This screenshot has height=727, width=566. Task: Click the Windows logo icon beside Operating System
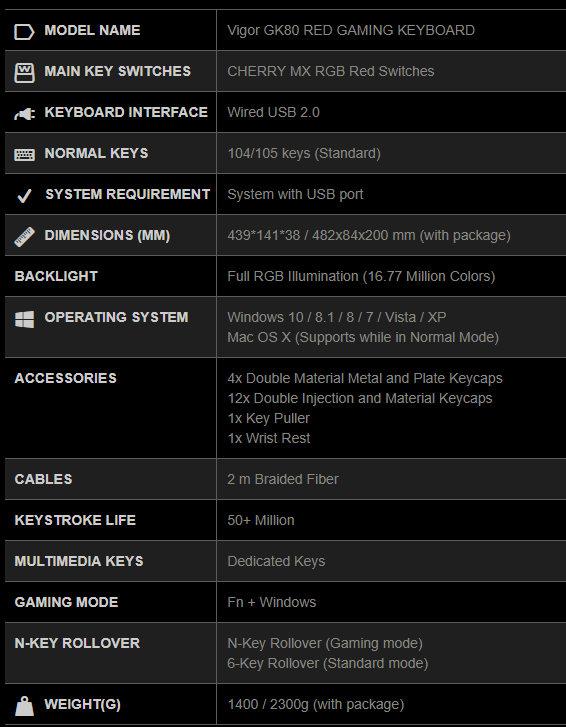(24, 319)
